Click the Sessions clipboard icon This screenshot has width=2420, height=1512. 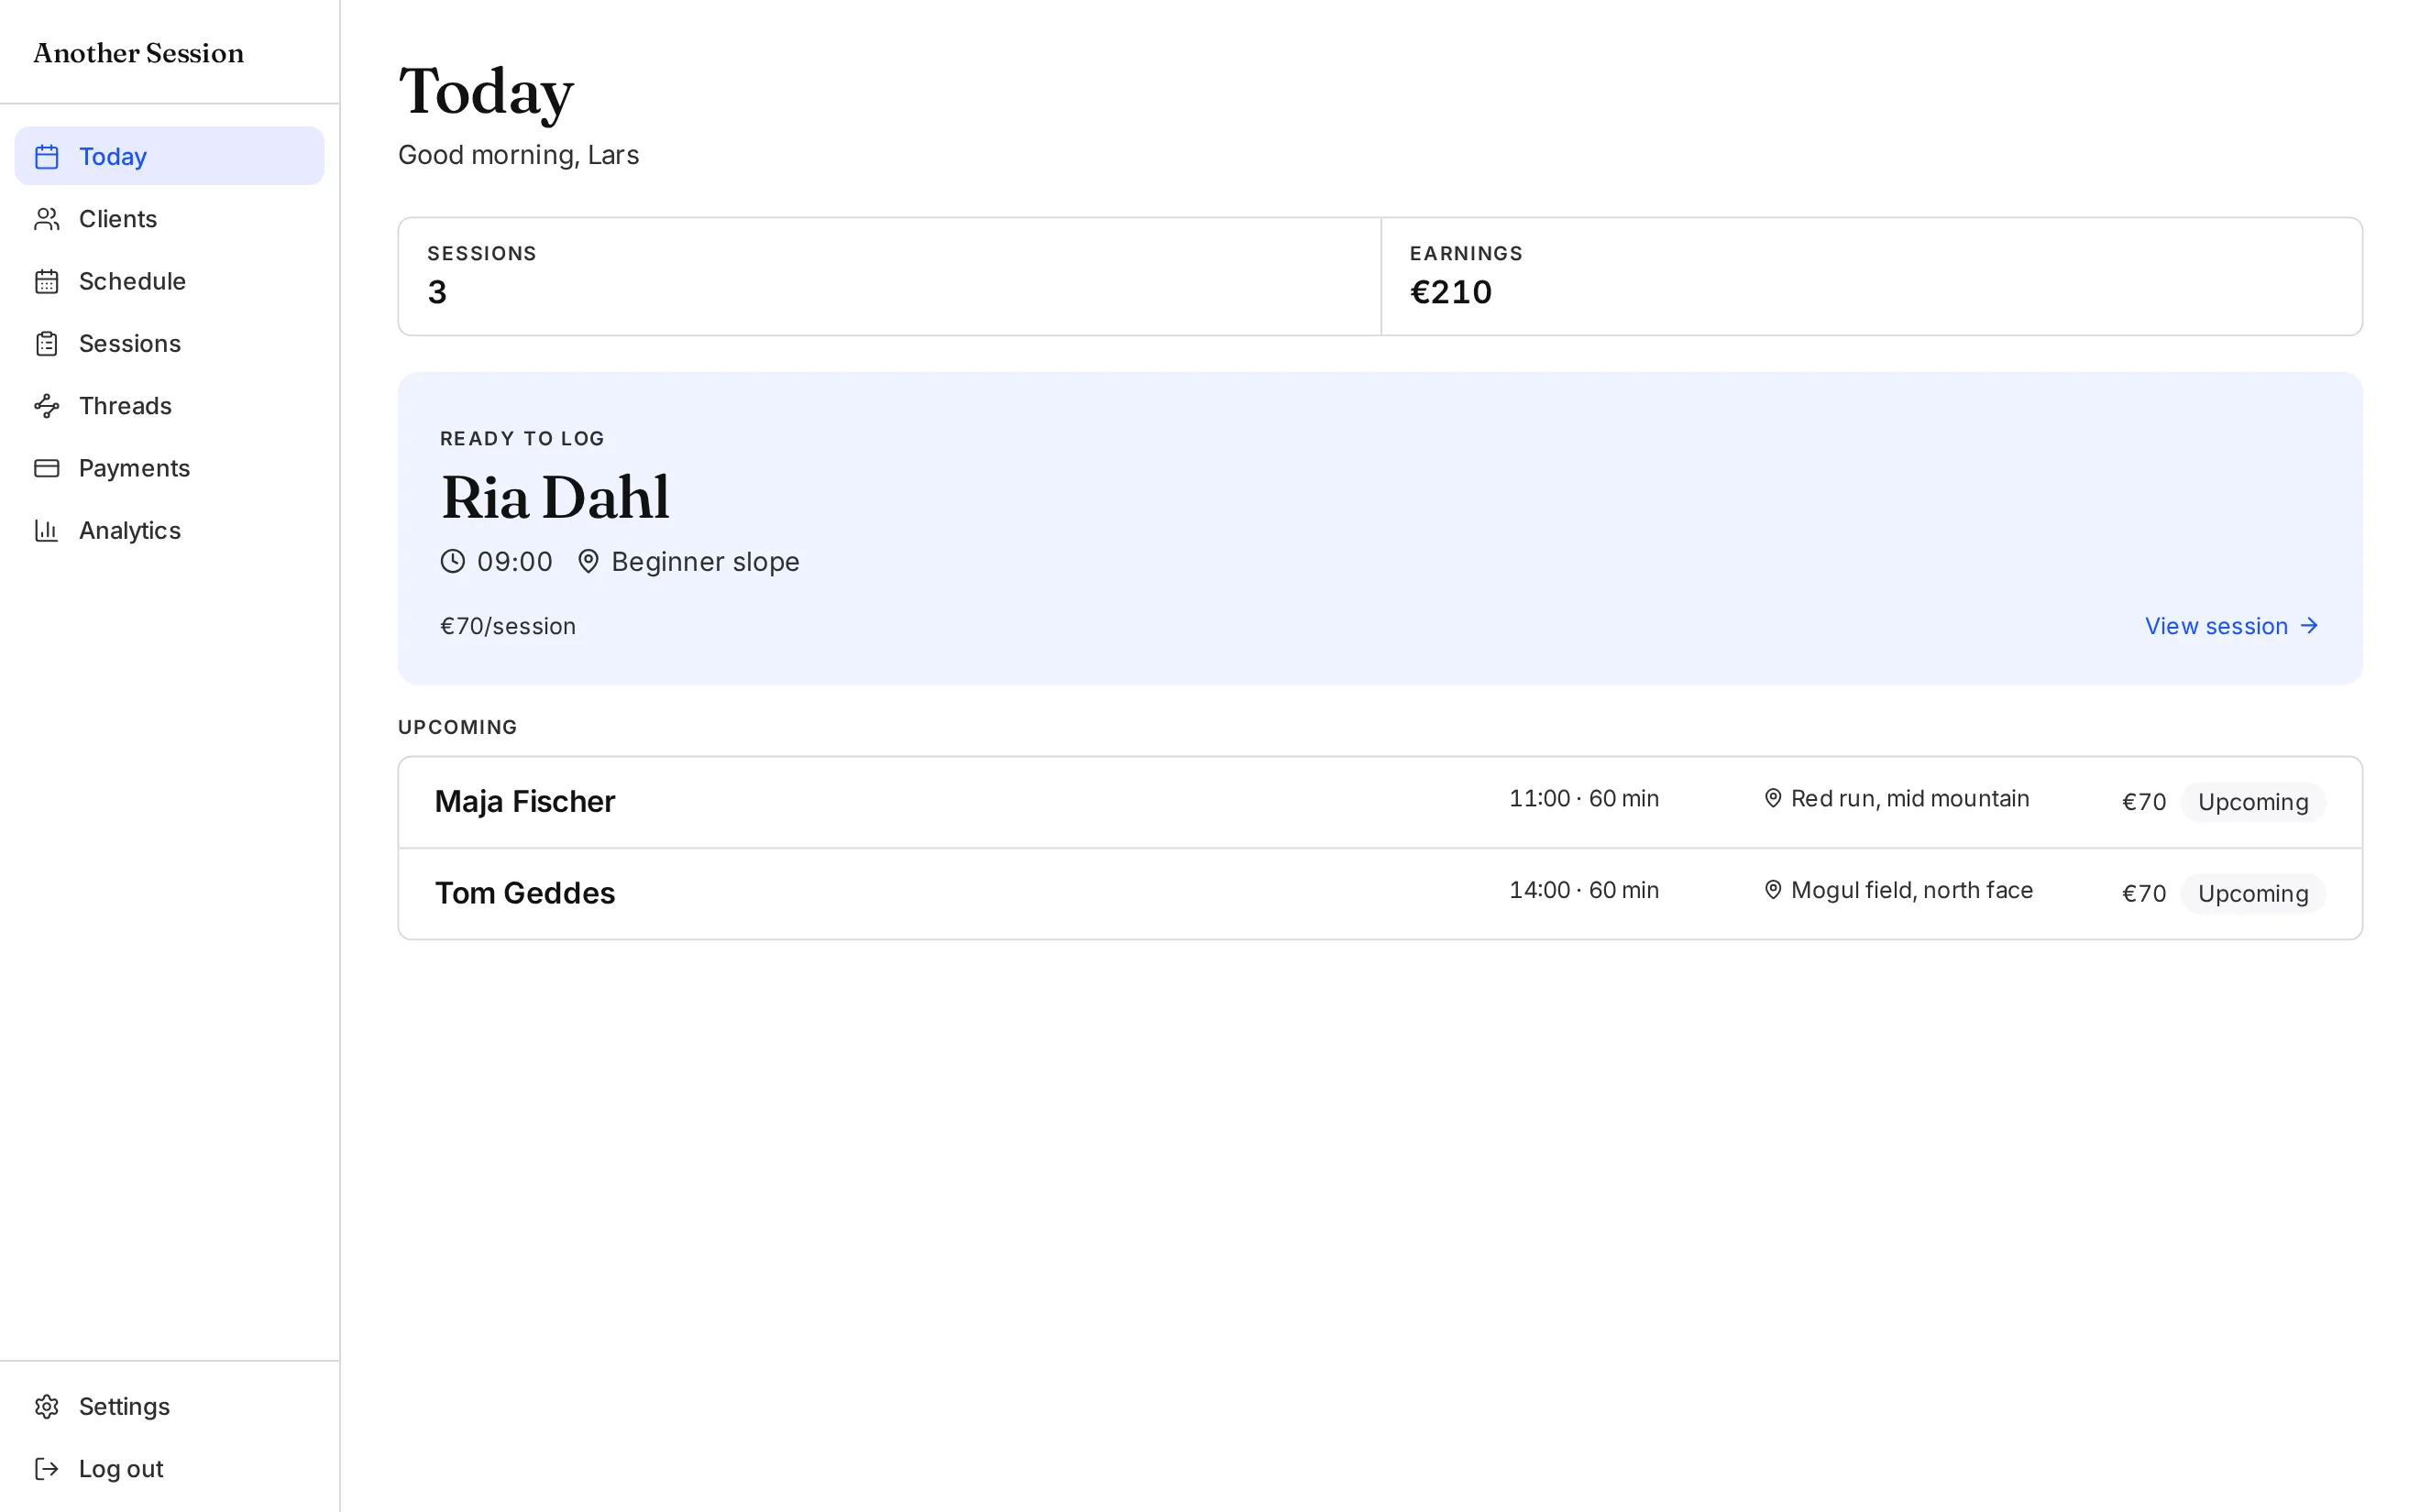(47, 344)
